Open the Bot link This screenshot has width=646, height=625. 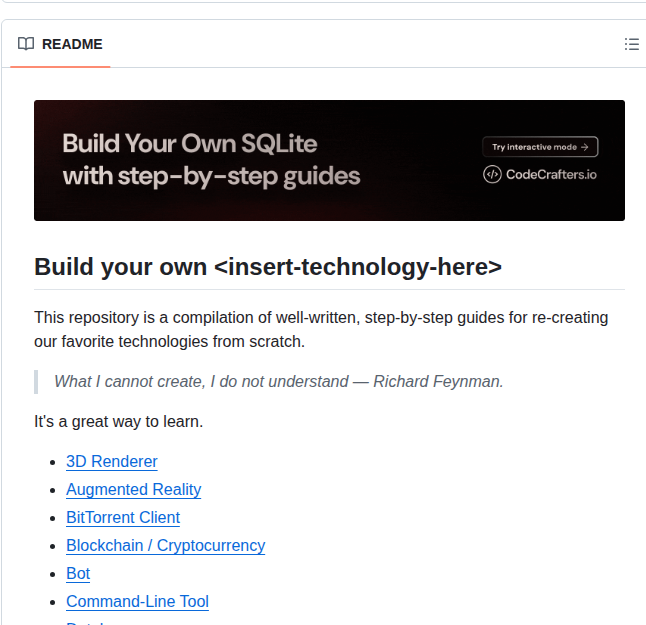[x=78, y=574]
